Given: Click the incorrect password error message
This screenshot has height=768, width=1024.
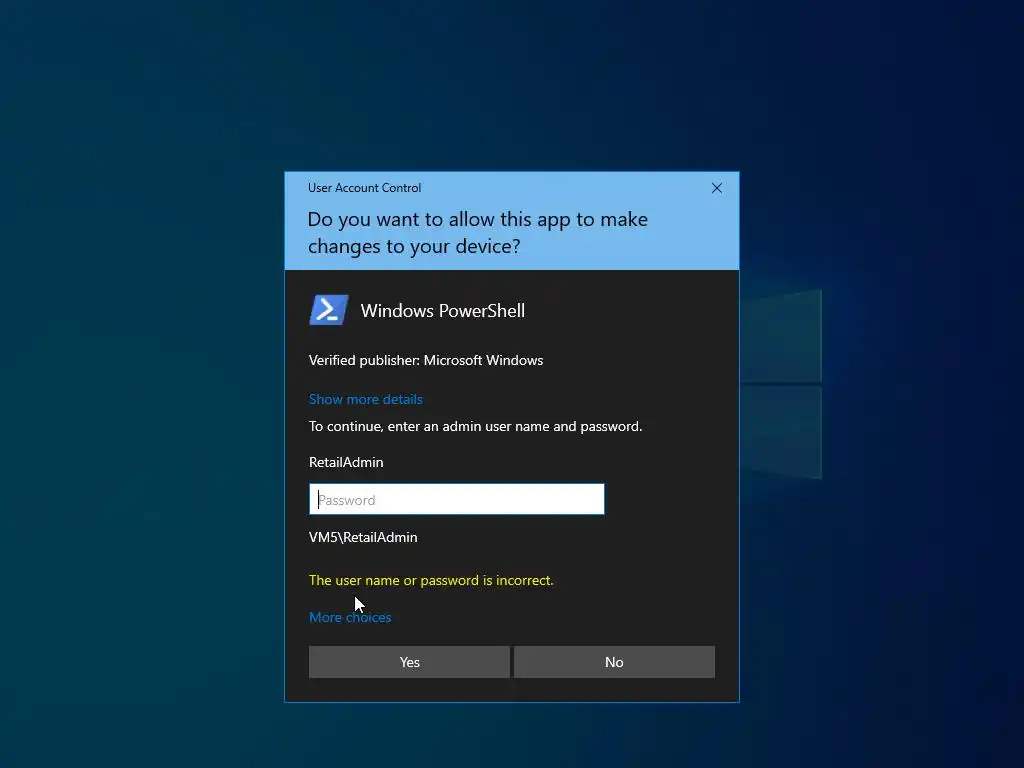Looking at the screenshot, I should [x=431, y=581].
